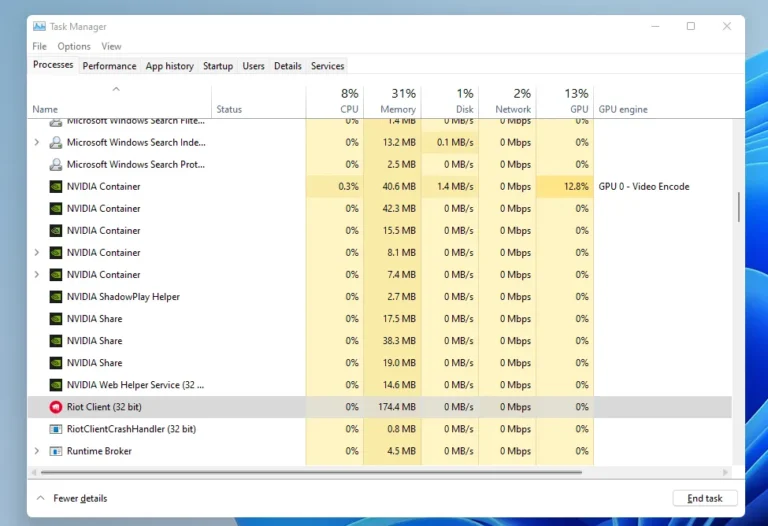Switch to the Startup tab
The image size is (768, 526).
pyautogui.click(x=218, y=66)
